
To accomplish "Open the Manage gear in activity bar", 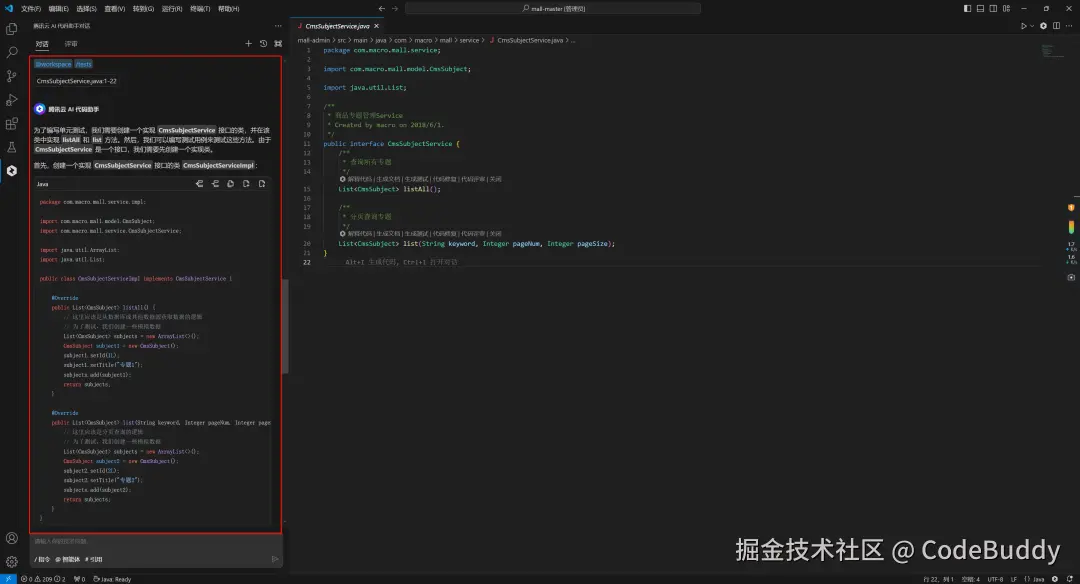I will 12,562.
